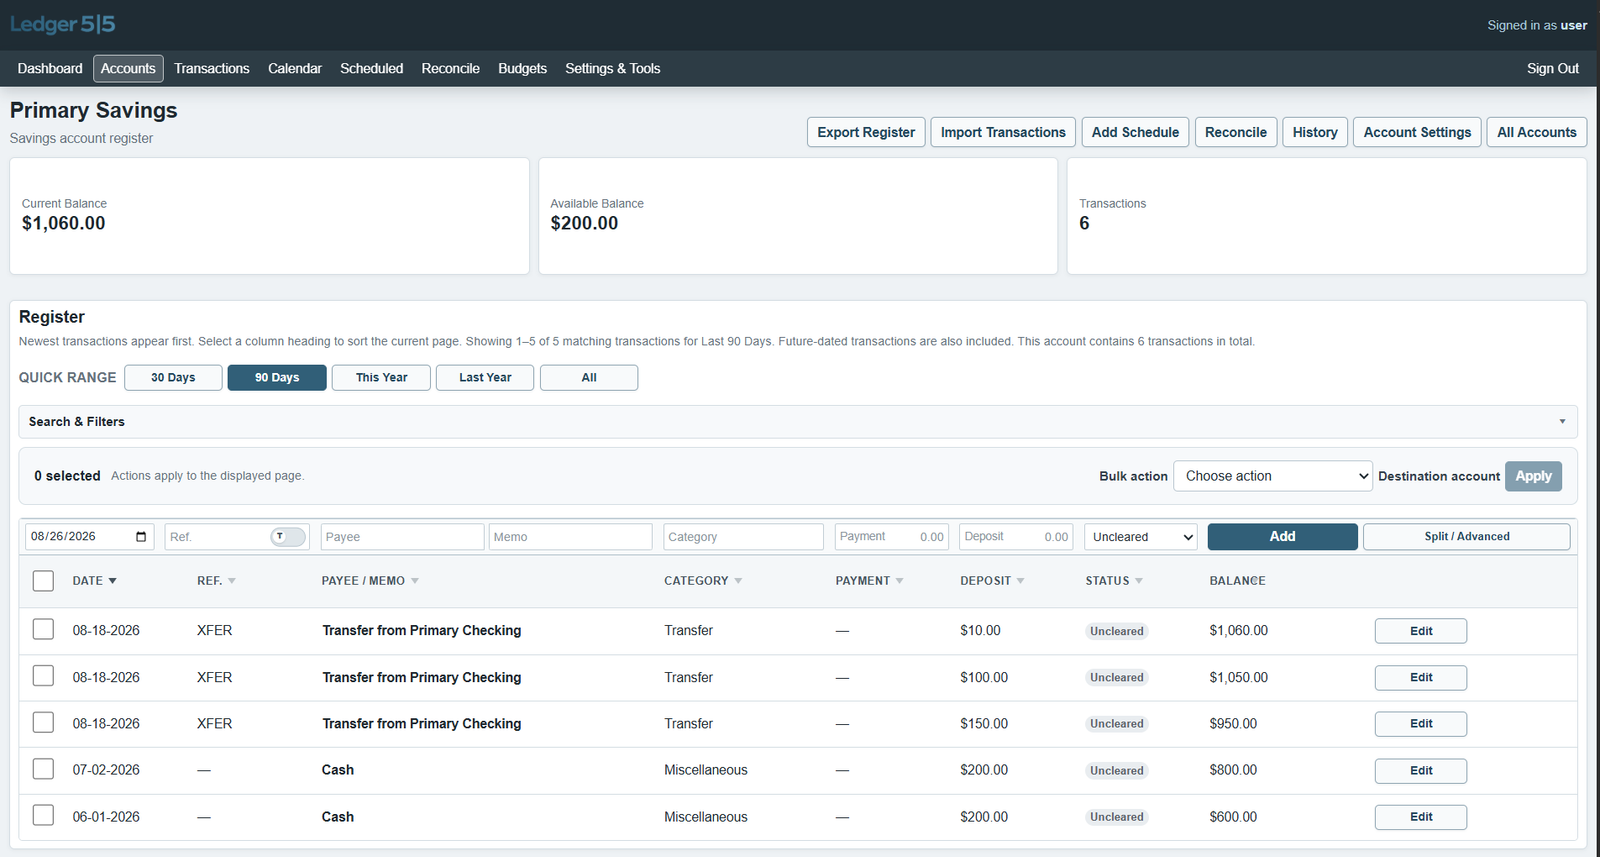This screenshot has height=857, width=1600.
Task: Select the All quick range
Action: 589,378
